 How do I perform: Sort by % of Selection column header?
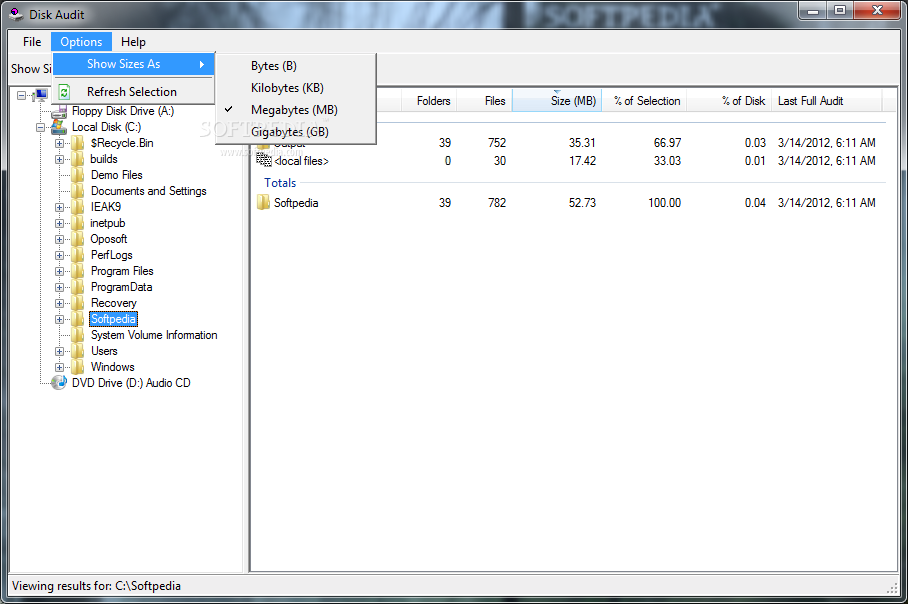point(644,101)
